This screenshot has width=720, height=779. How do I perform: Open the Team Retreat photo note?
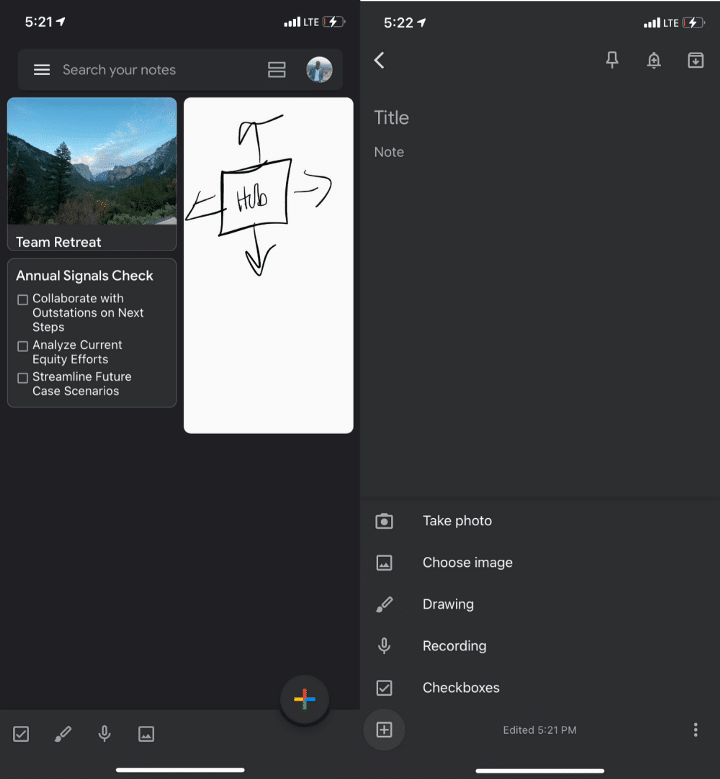tap(92, 172)
